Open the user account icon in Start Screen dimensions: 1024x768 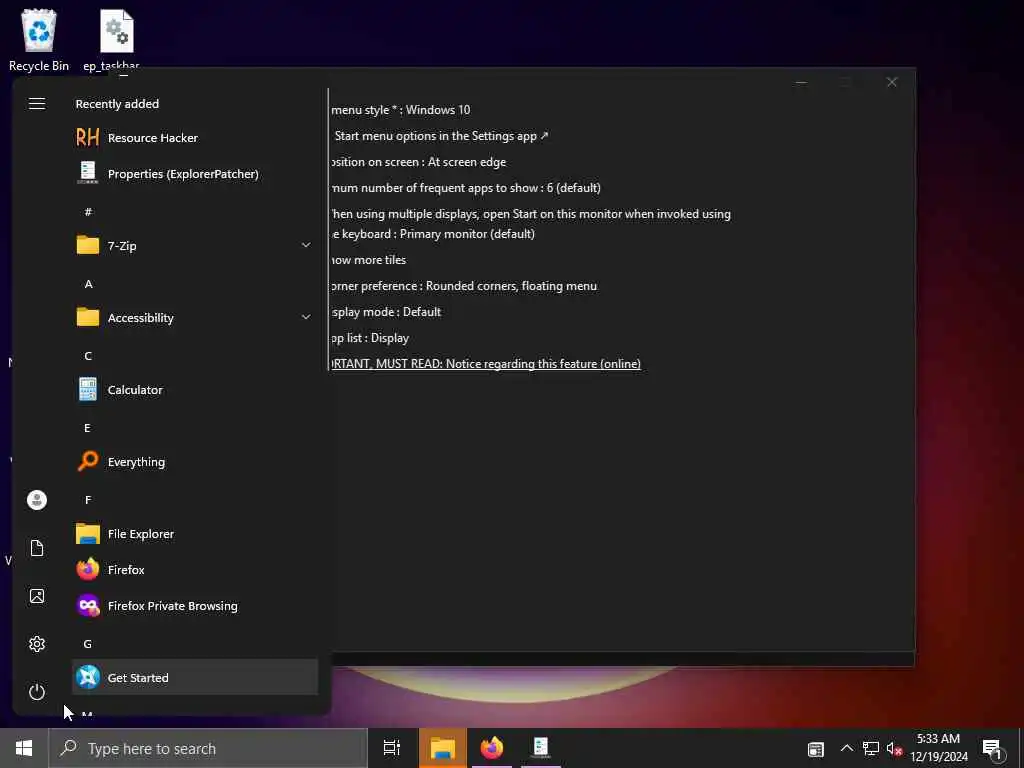point(37,500)
